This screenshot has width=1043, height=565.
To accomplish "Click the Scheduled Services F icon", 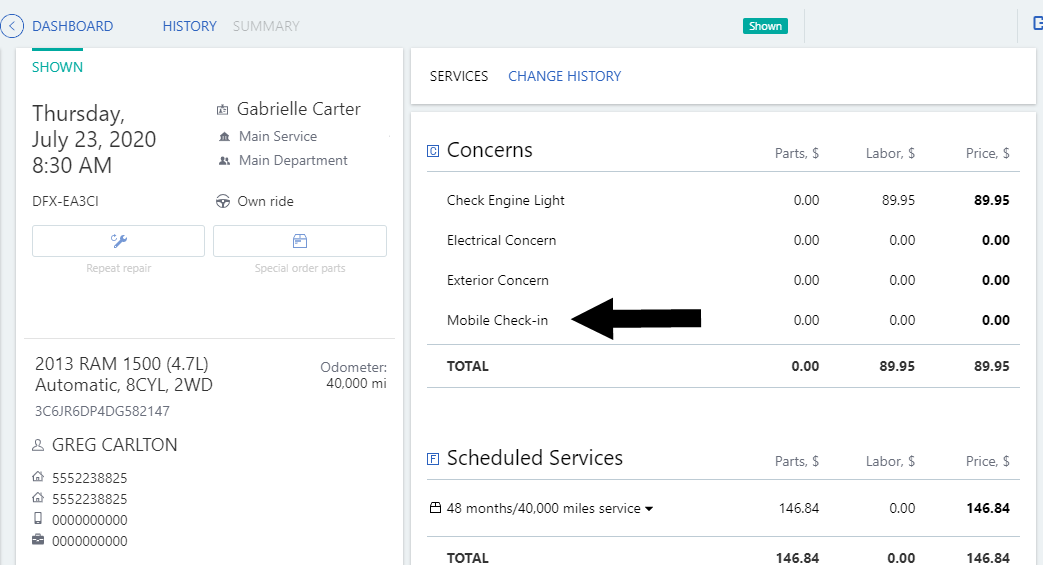I will pyautogui.click(x=433, y=459).
